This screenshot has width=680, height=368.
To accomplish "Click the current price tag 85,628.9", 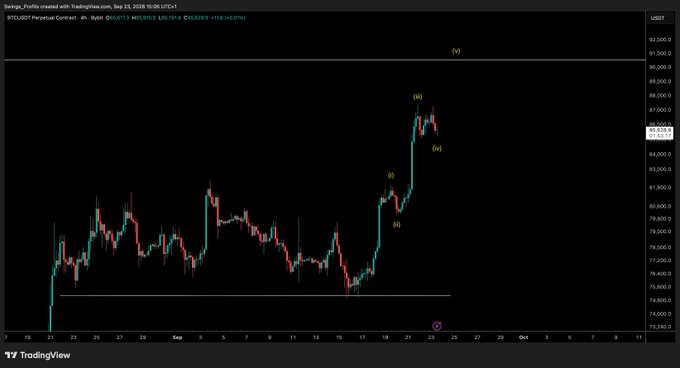I will click(660, 130).
